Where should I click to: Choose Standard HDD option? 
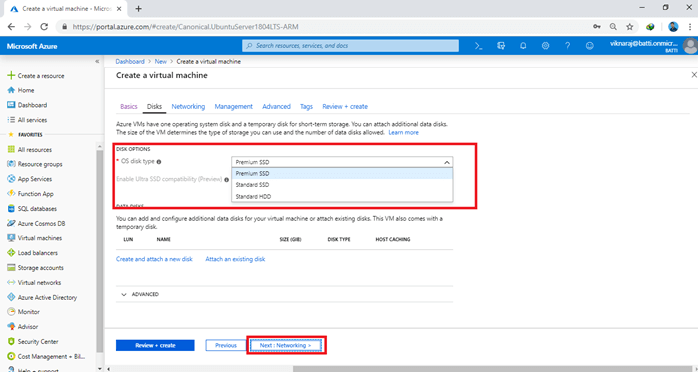pyautogui.click(x=342, y=196)
